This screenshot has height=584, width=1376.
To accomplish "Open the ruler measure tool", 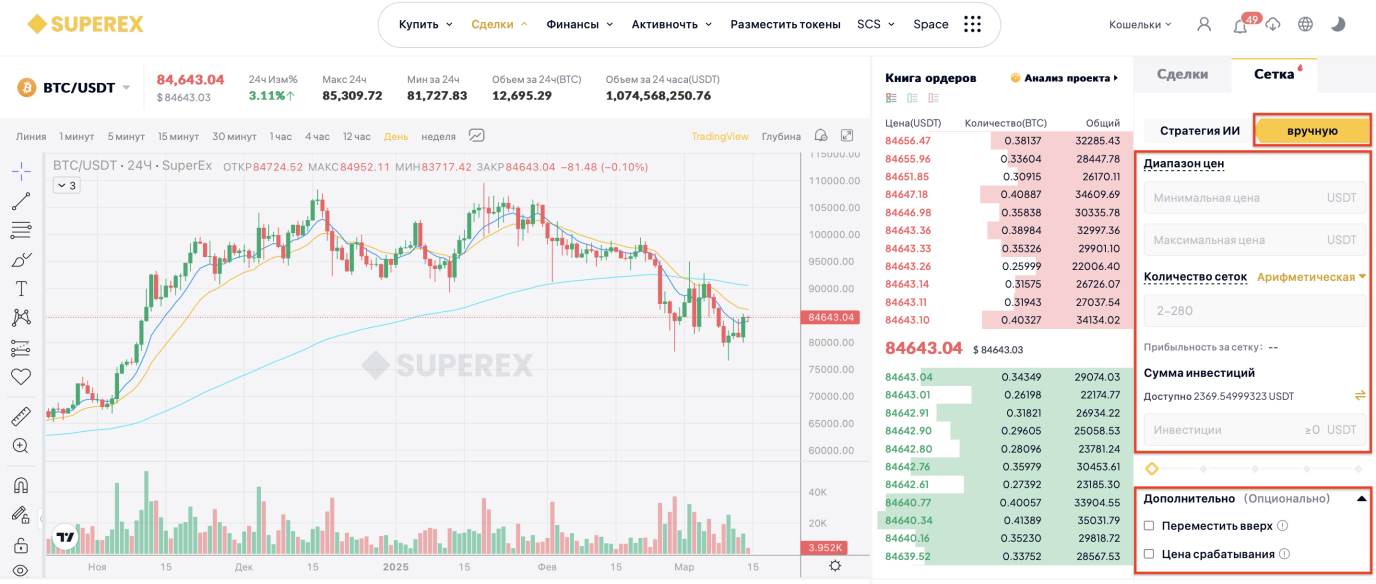I will pyautogui.click(x=21, y=416).
